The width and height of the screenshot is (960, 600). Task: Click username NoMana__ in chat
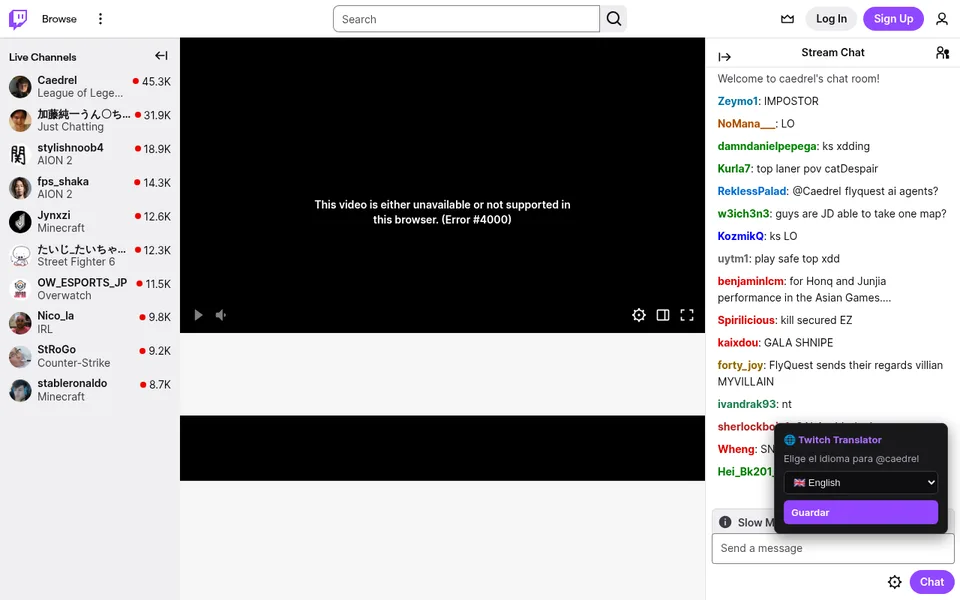pyautogui.click(x=746, y=124)
